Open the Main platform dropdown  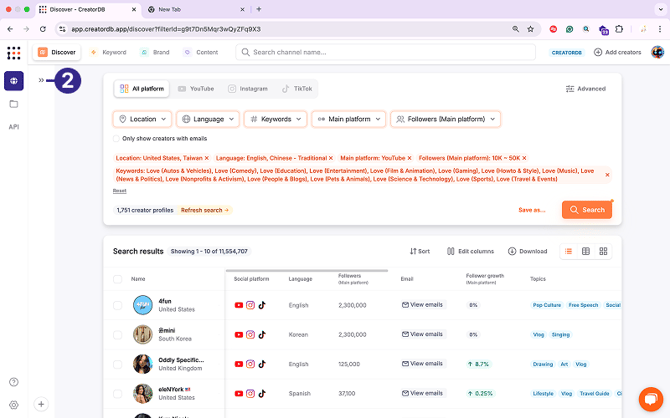[349, 119]
